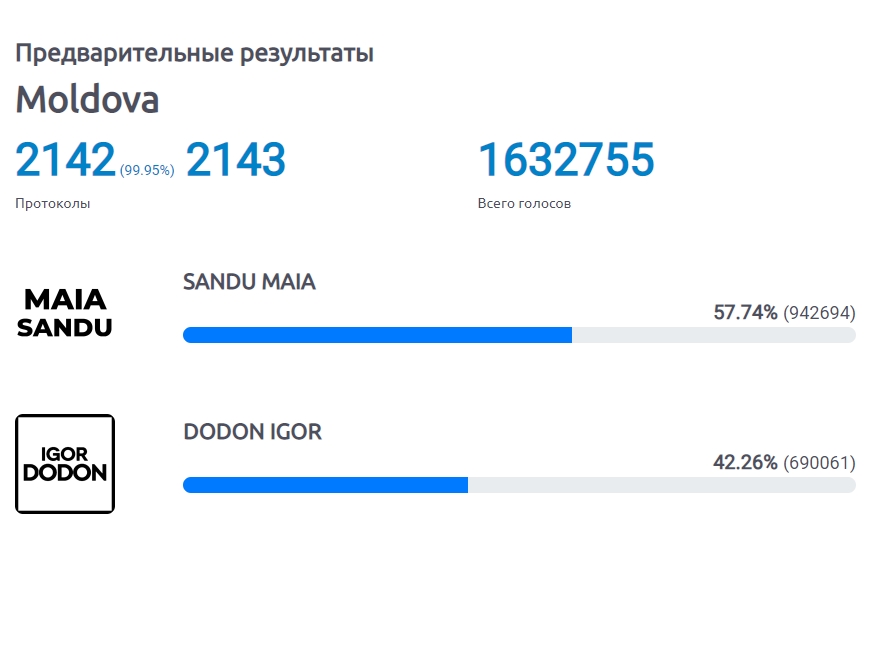Click the Moldova region heading
Viewport: 874px width, 672px height.
coord(88,99)
